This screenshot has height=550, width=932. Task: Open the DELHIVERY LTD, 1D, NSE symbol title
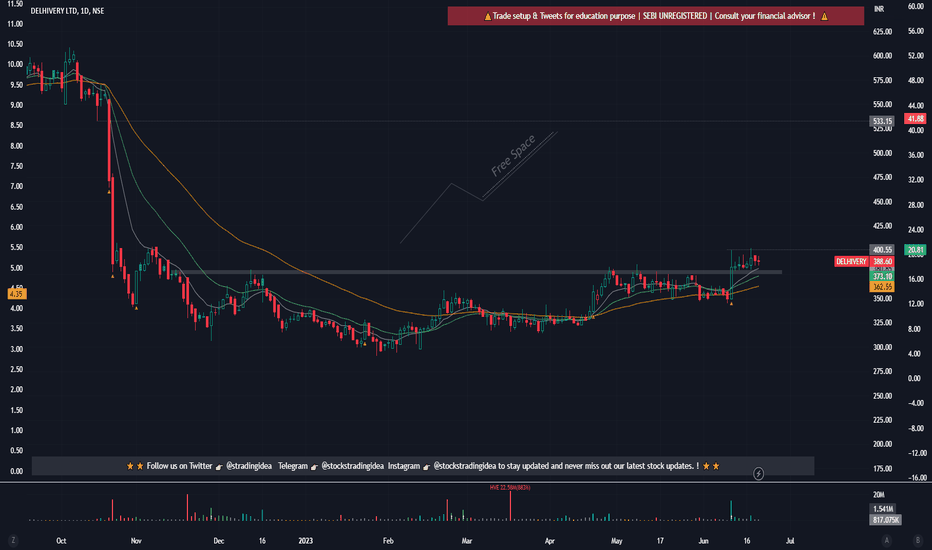click(67, 11)
